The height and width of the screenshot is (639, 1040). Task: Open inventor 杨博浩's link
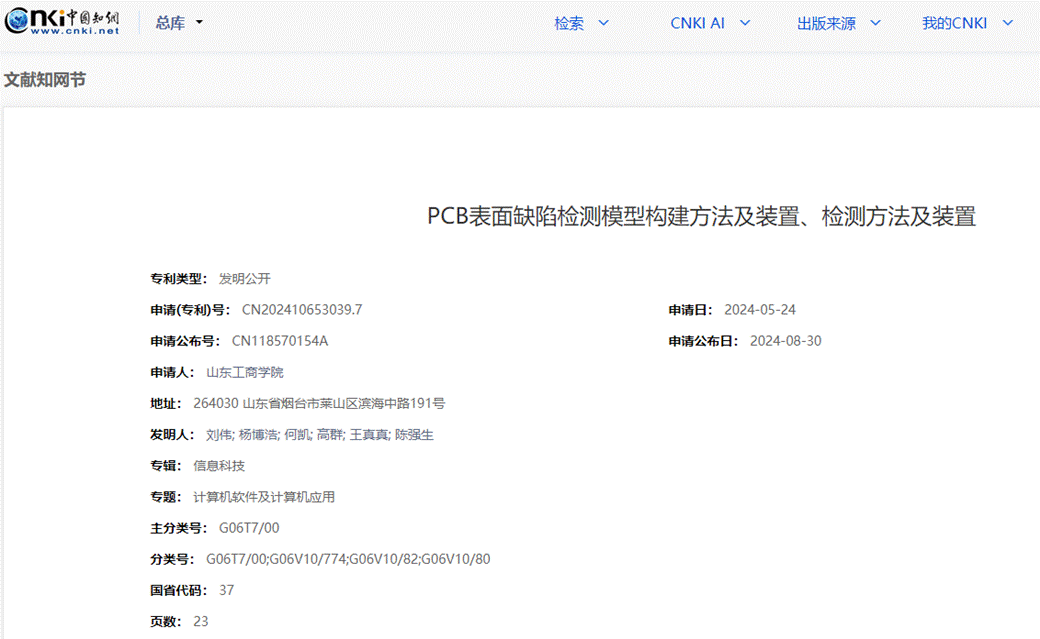click(x=257, y=434)
